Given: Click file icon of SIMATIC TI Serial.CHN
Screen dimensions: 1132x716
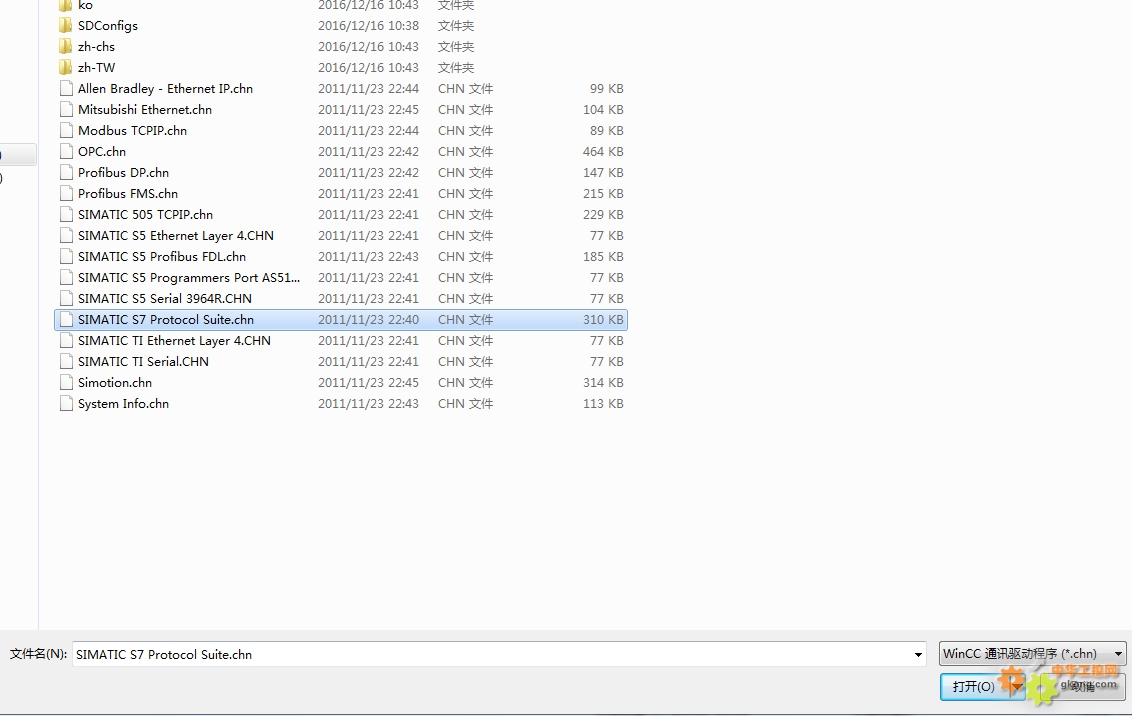Looking at the screenshot, I should (66, 362).
